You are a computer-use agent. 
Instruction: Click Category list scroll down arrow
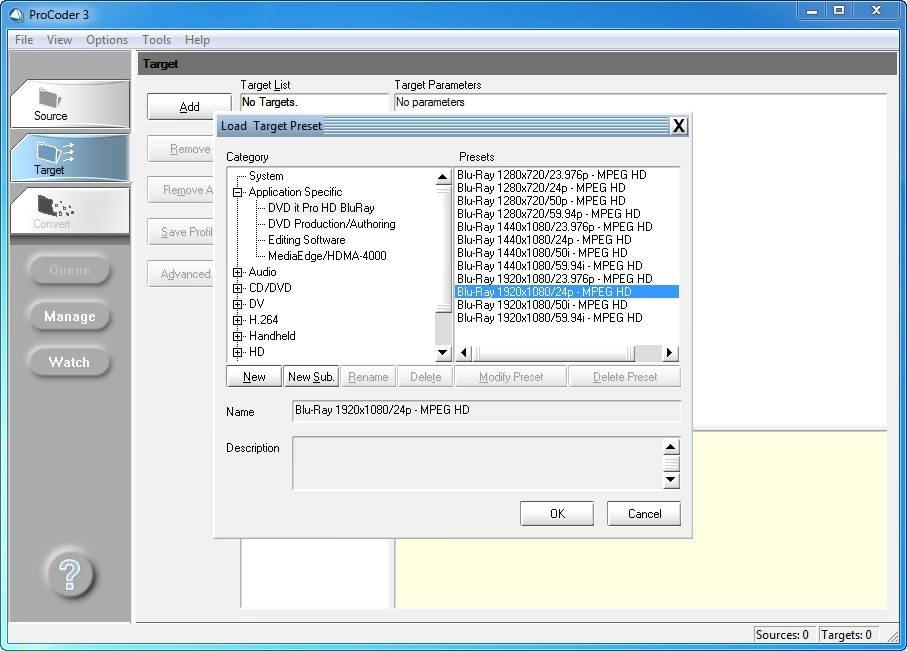(443, 352)
